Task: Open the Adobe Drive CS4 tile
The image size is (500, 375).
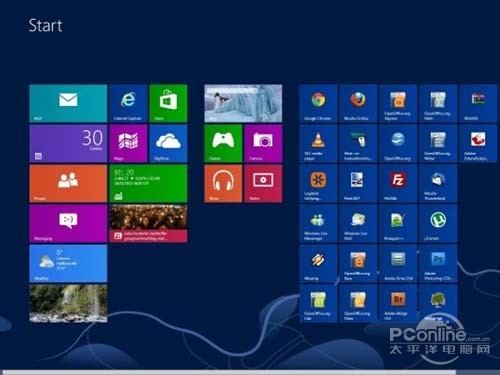Action: (x=398, y=263)
